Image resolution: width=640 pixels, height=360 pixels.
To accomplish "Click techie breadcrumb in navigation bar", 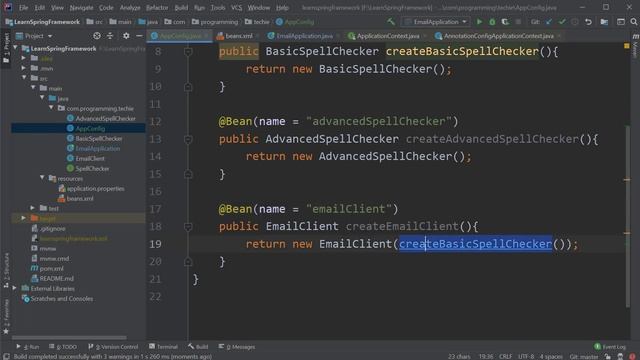I will click(x=261, y=22).
